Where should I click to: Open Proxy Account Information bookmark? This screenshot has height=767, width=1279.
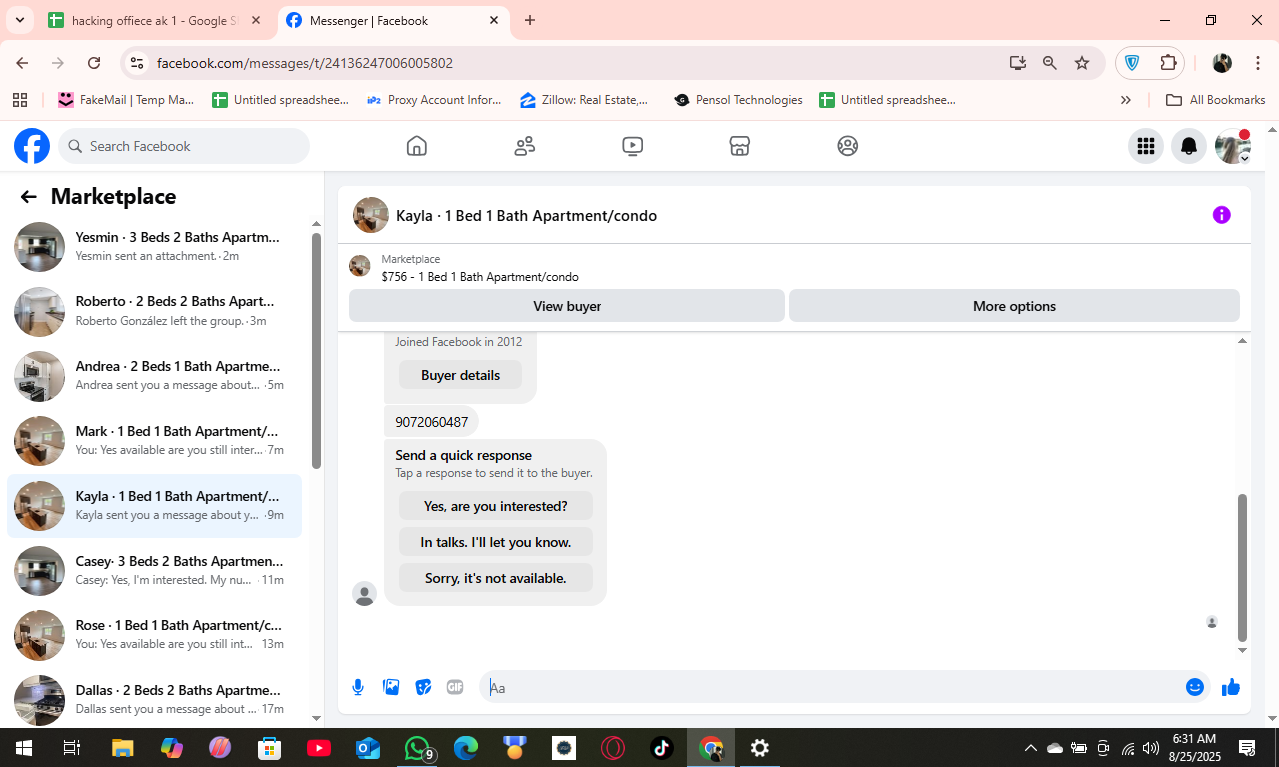[x=434, y=100]
